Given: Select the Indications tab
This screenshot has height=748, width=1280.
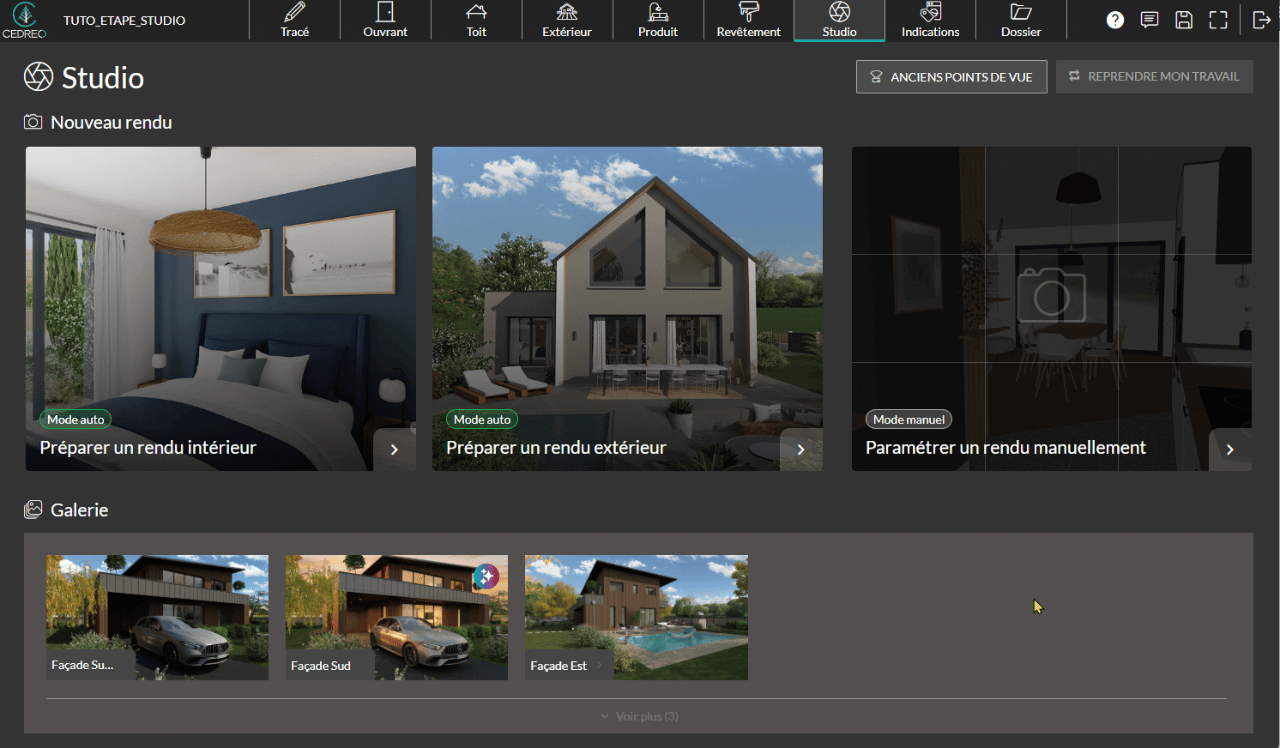Looking at the screenshot, I should click(x=930, y=20).
